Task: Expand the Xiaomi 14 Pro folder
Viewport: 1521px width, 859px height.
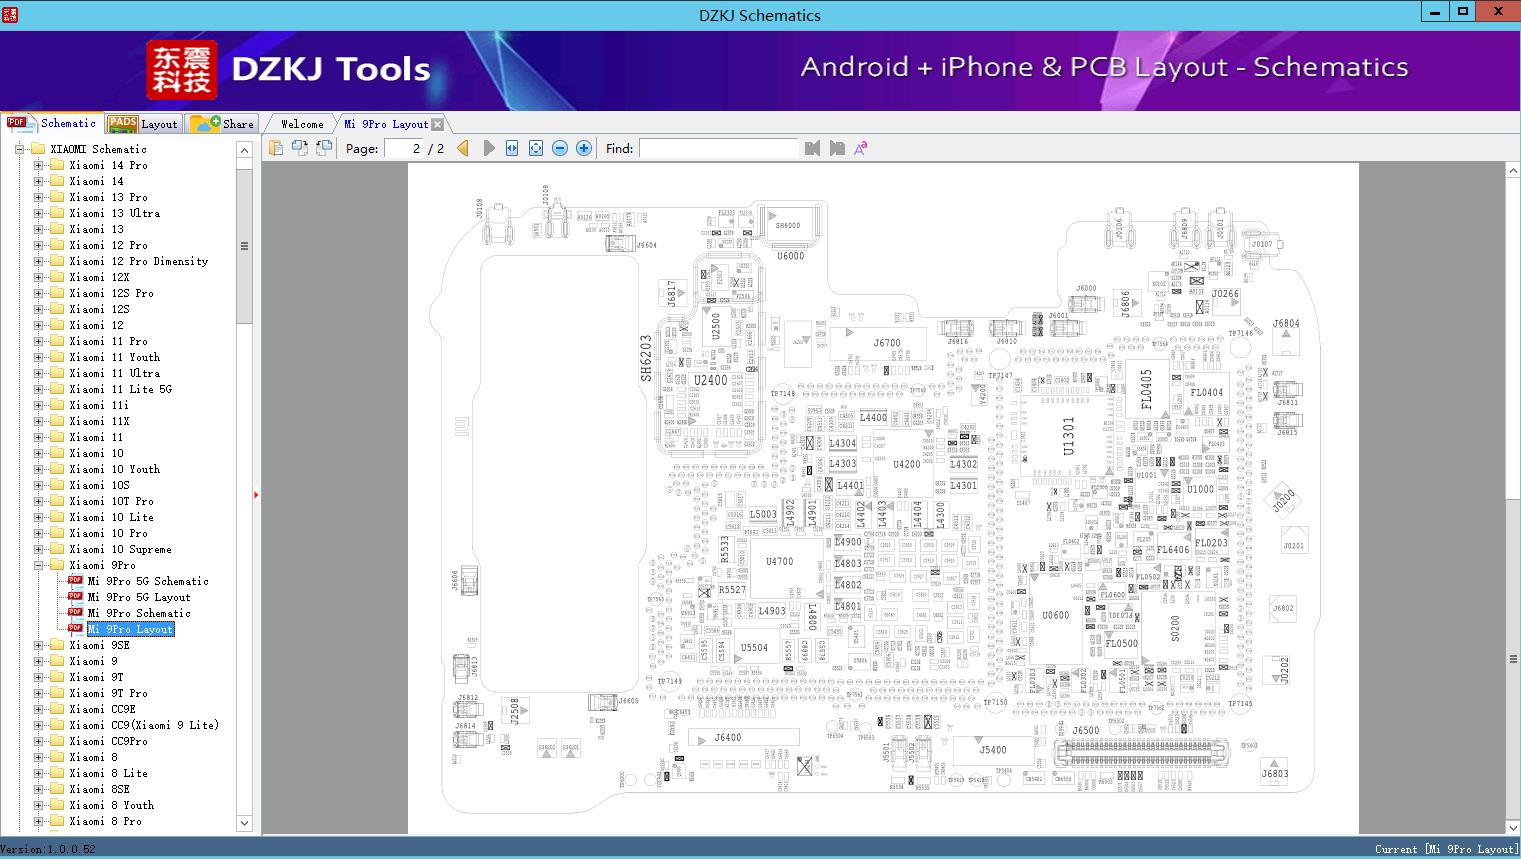Action: pyautogui.click(x=39, y=165)
